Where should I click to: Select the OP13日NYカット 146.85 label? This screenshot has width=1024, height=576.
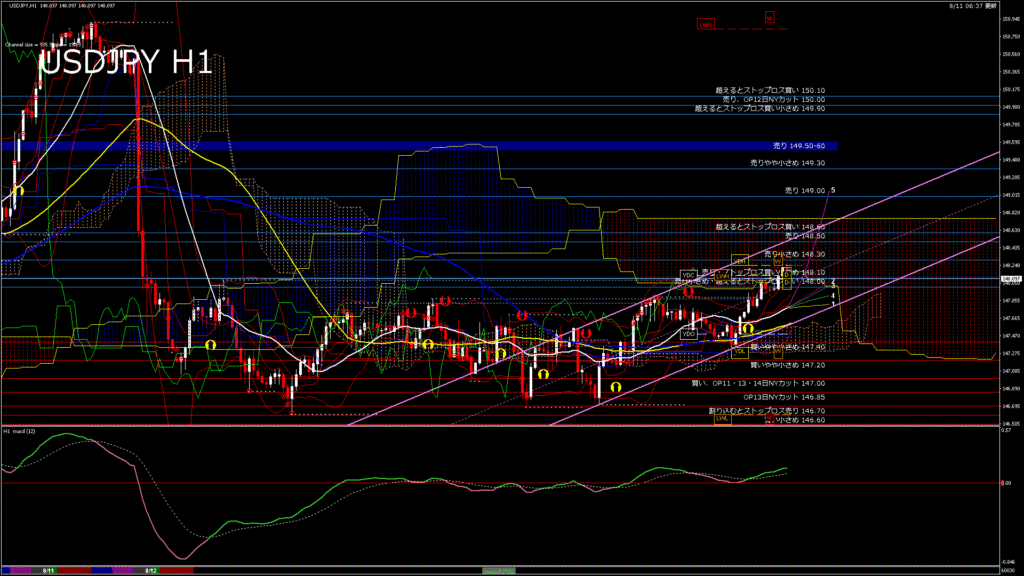pos(783,396)
